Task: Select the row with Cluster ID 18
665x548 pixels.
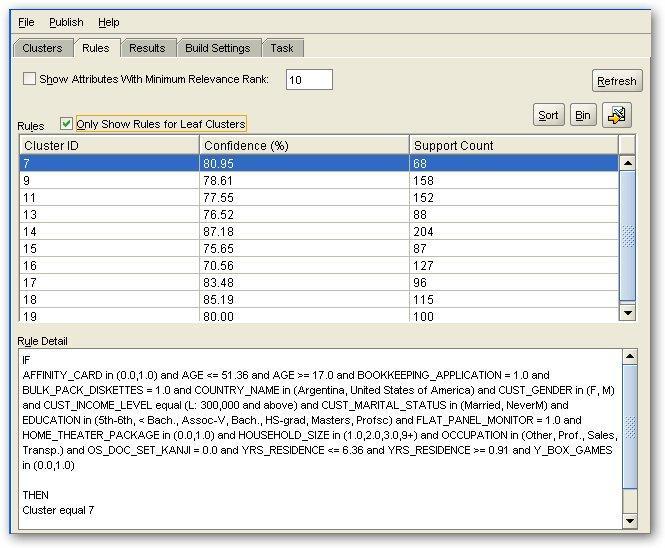Action: coord(319,299)
